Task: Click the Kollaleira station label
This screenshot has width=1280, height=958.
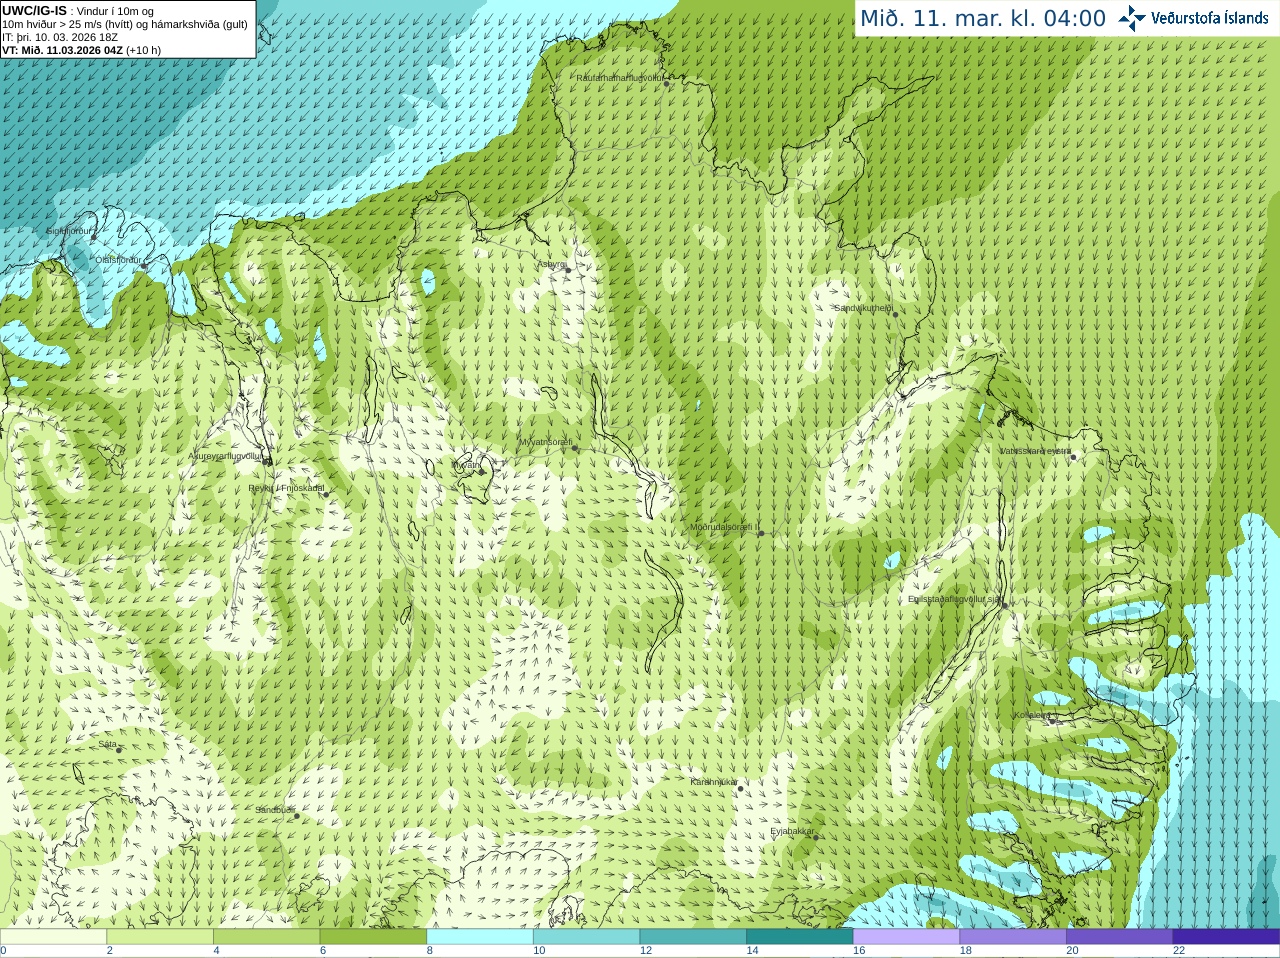Action: click(x=1032, y=715)
